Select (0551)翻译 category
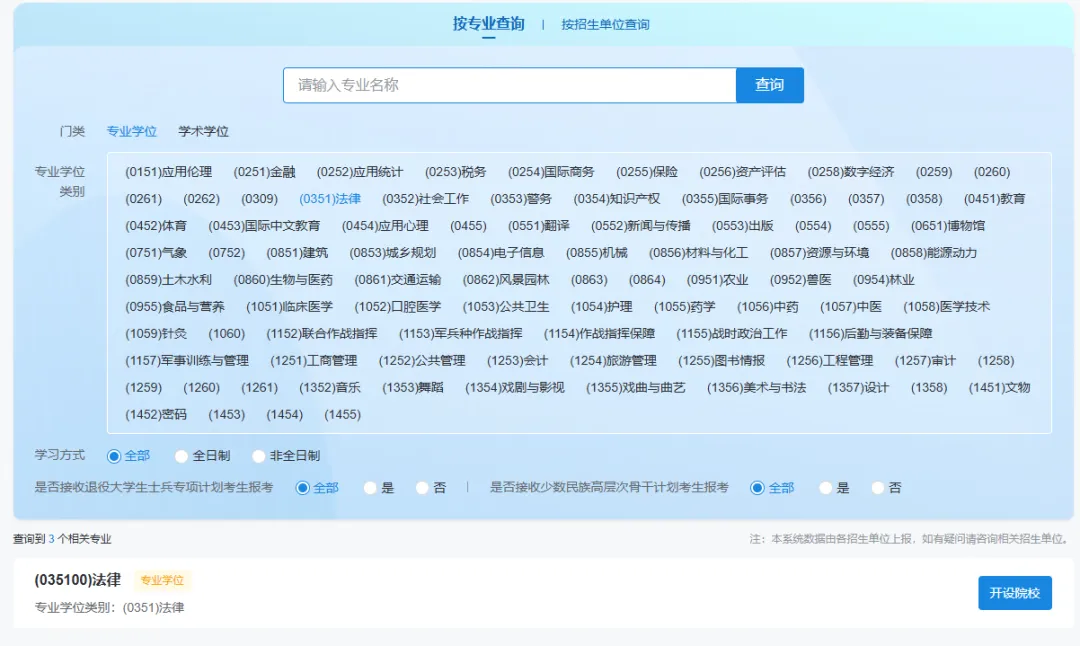This screenshot has width=1080, height=646. (539, 226)
